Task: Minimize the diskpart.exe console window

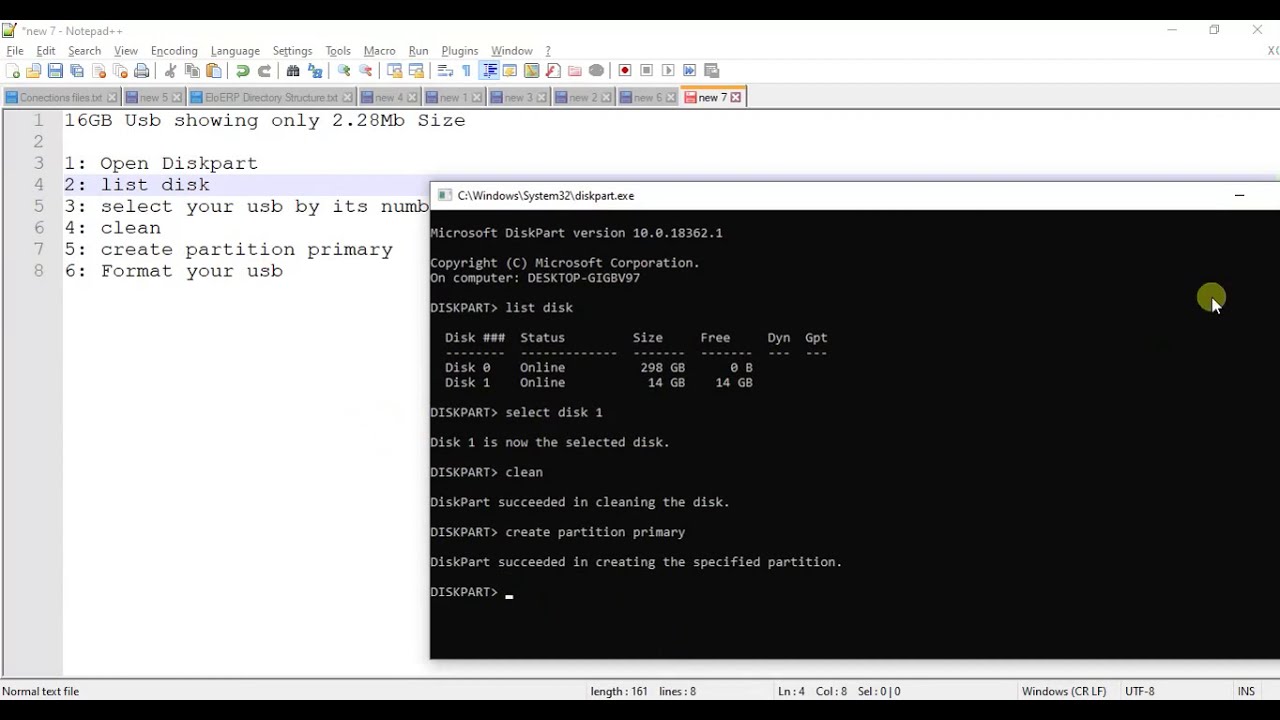Action: click(1239, 196)
